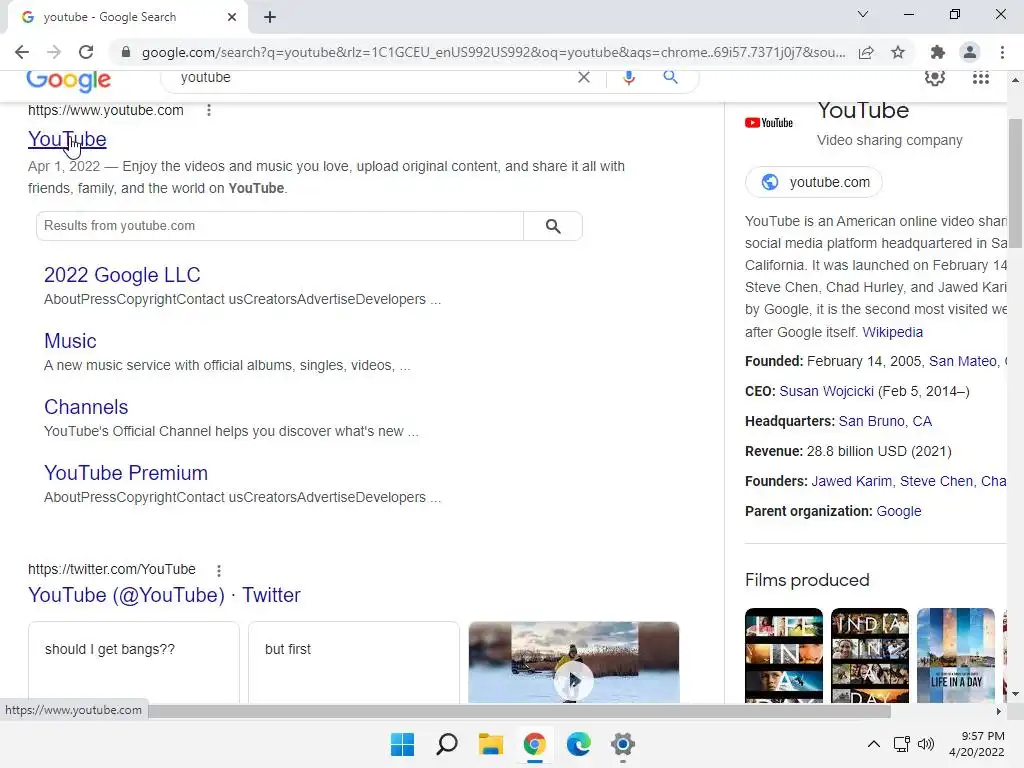Open the Music sitelink

coord(70,341)
